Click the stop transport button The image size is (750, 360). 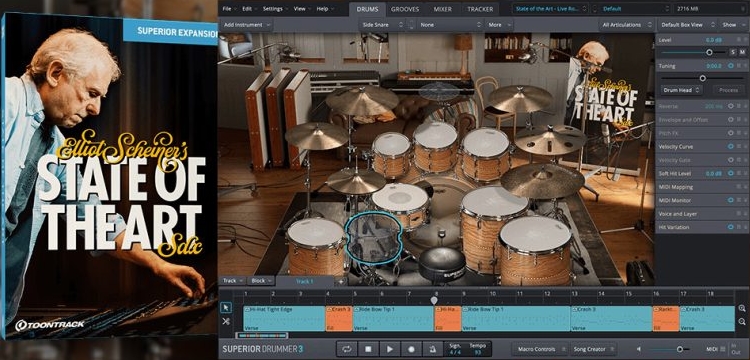(369, 349)
